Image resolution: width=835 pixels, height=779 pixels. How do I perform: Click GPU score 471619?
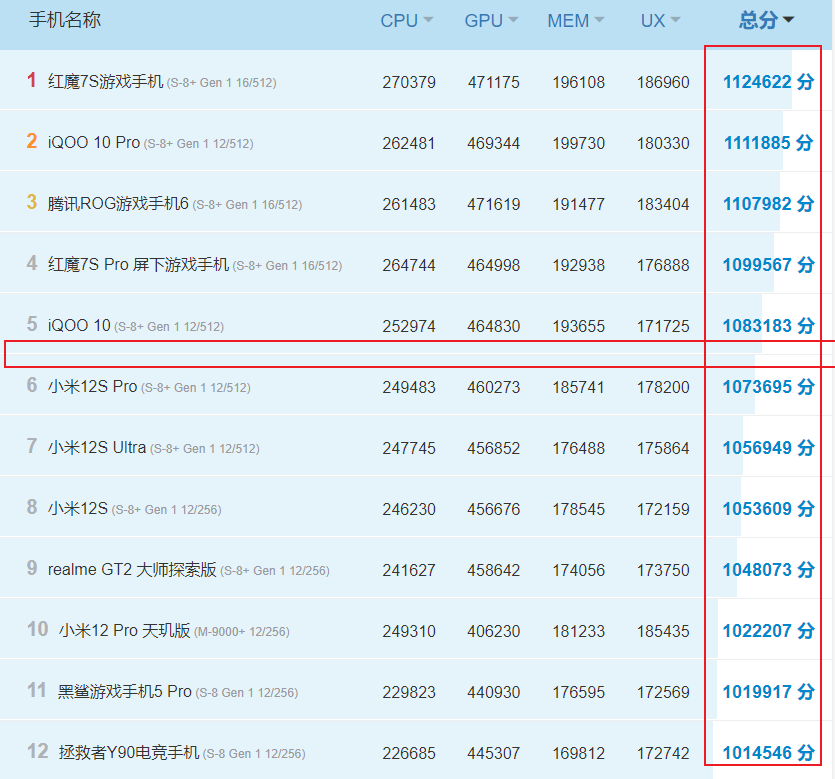pyautogui.click(x=494, y=204)
